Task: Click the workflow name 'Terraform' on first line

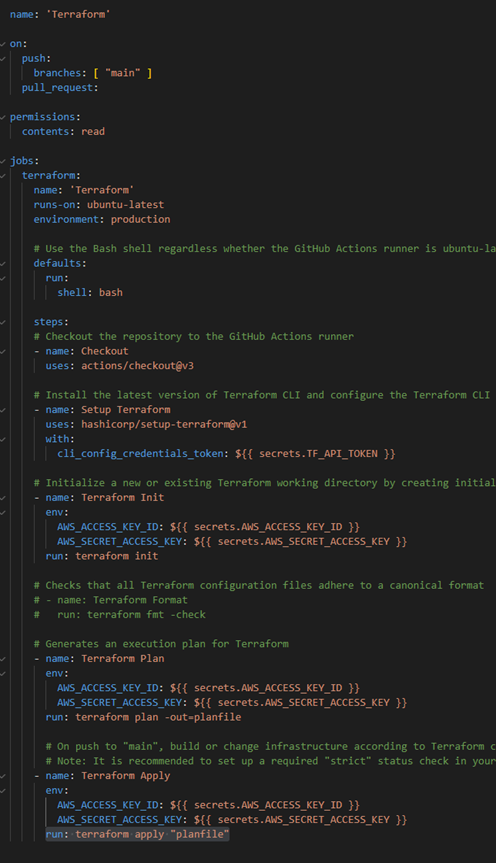Action: coord(78,14)
